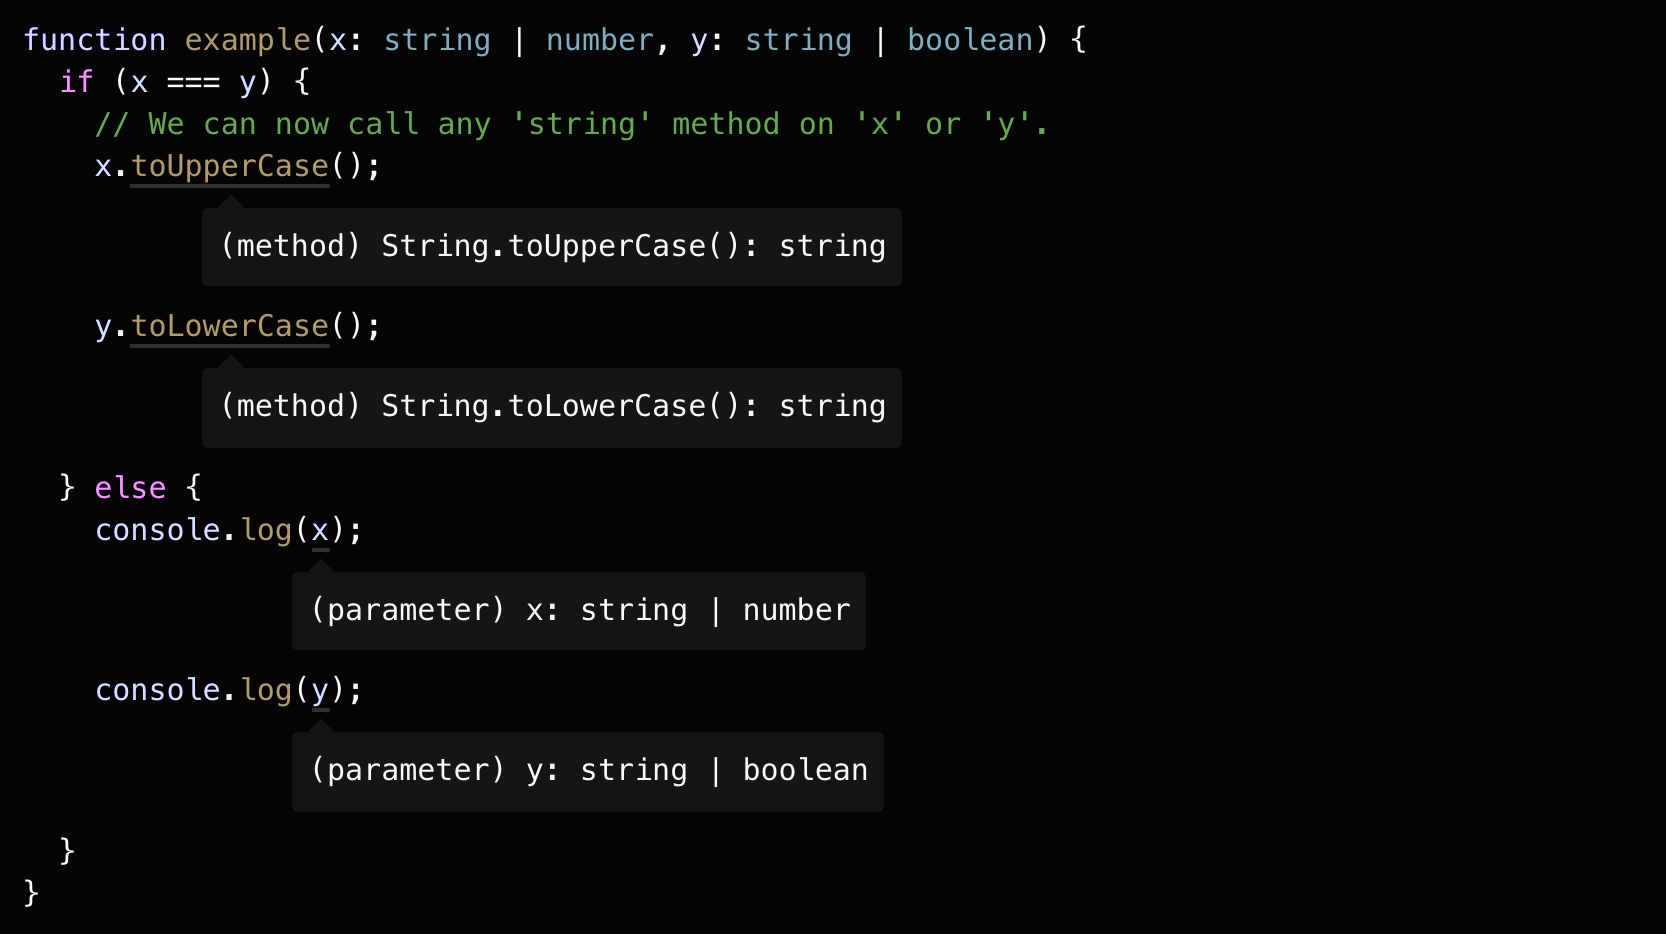Click the 'else' keyword
The height and width of the screenshot is (934, 1666).
click(130, 488)
